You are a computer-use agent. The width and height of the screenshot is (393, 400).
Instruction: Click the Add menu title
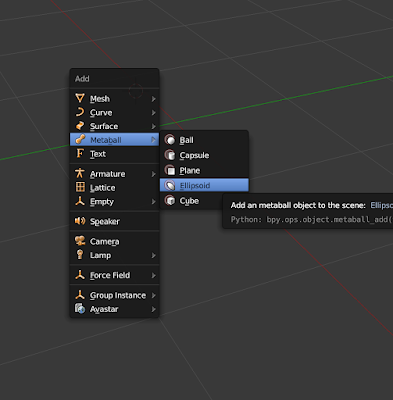[x=82, y=79]
